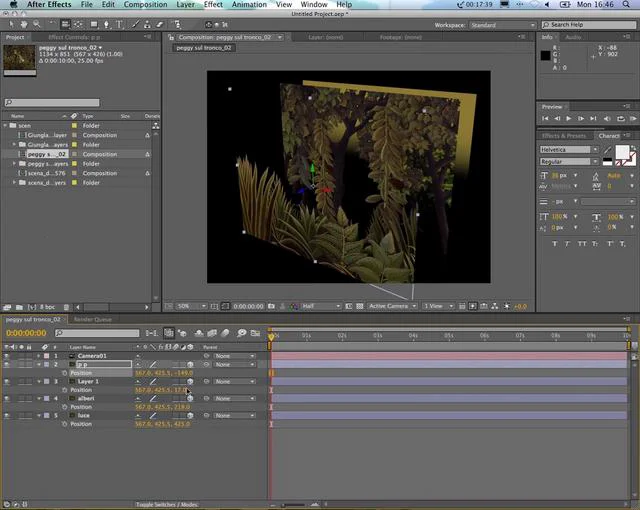Go to first frame in Preview
This screenshot has width=640, height=510.
pyautogui.click(x=544, y=119)
